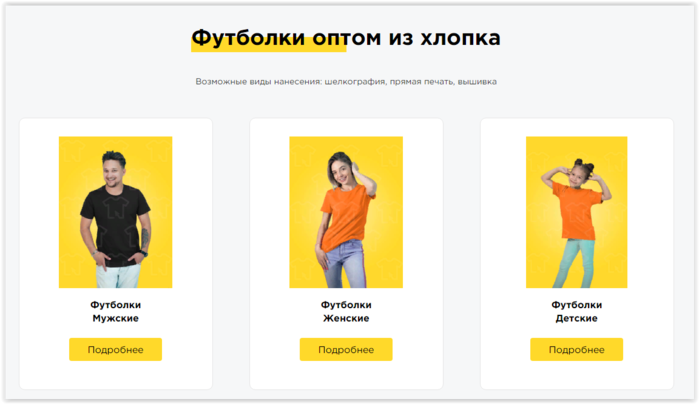
Task: Click the girl's turquoise pants
Action: [x=572, y=263]
